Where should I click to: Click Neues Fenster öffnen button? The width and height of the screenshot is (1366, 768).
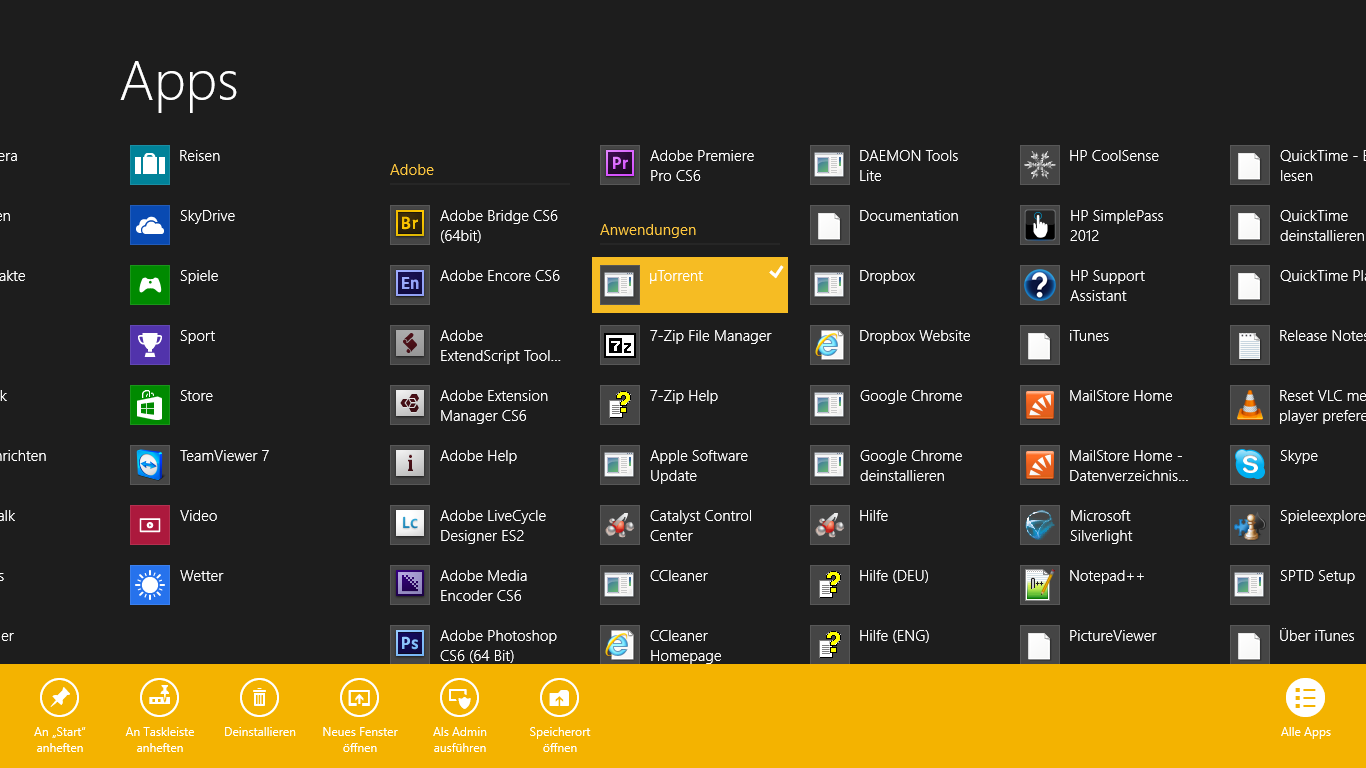point(360,717)
